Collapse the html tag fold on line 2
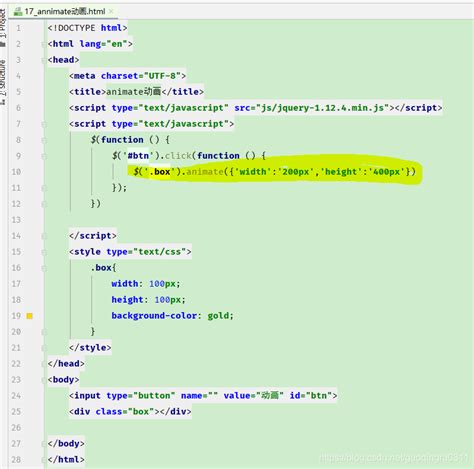The image size is (474, 469). tap(44, 44)
